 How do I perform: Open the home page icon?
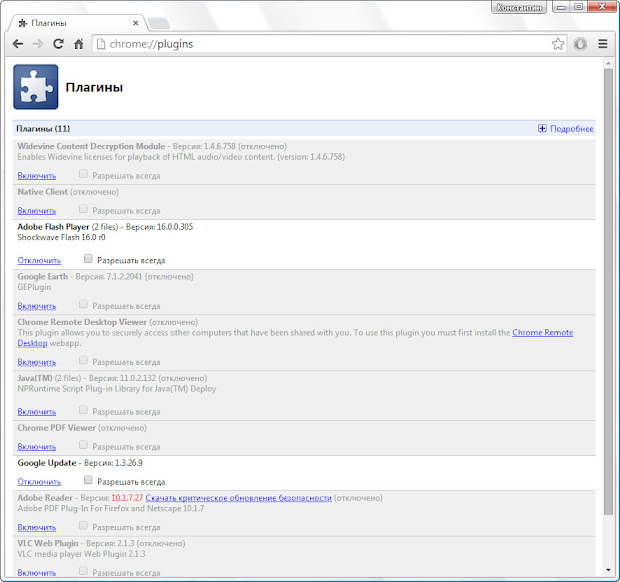79,44
